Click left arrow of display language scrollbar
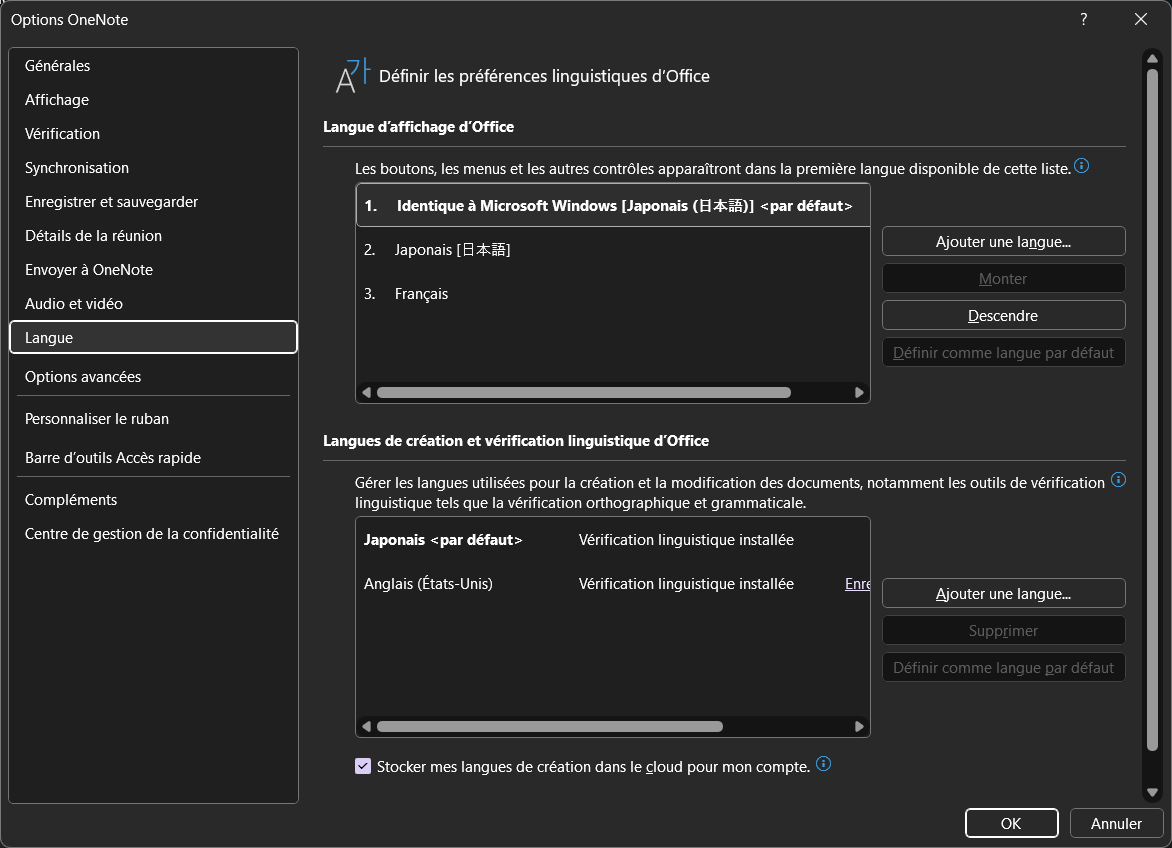 pyautogui.click(x=366, y=392)
